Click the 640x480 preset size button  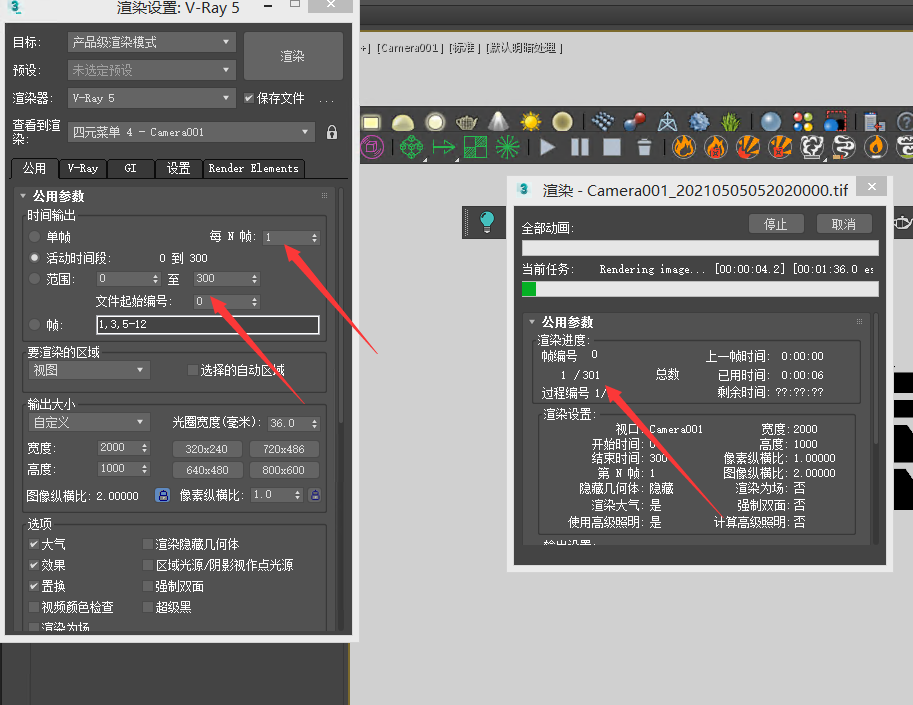coord(206,469)
